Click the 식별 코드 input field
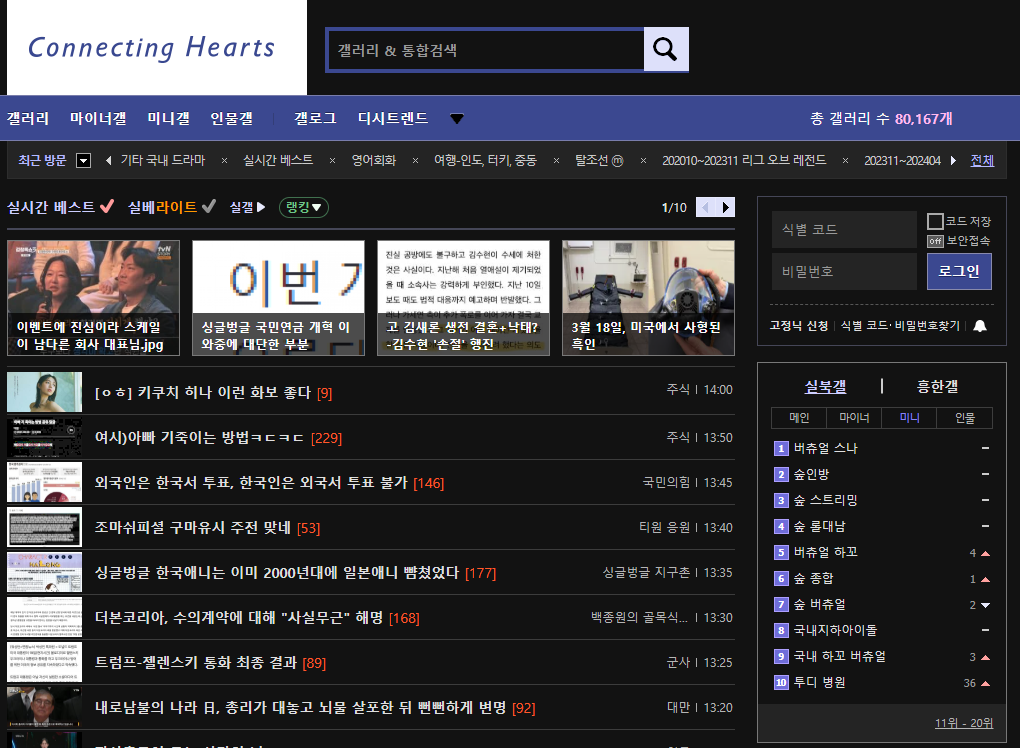 pos(843,229)
